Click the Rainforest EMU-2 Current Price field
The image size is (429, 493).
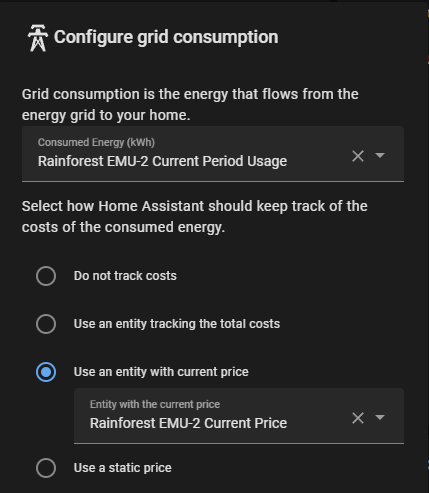[239, 416]
